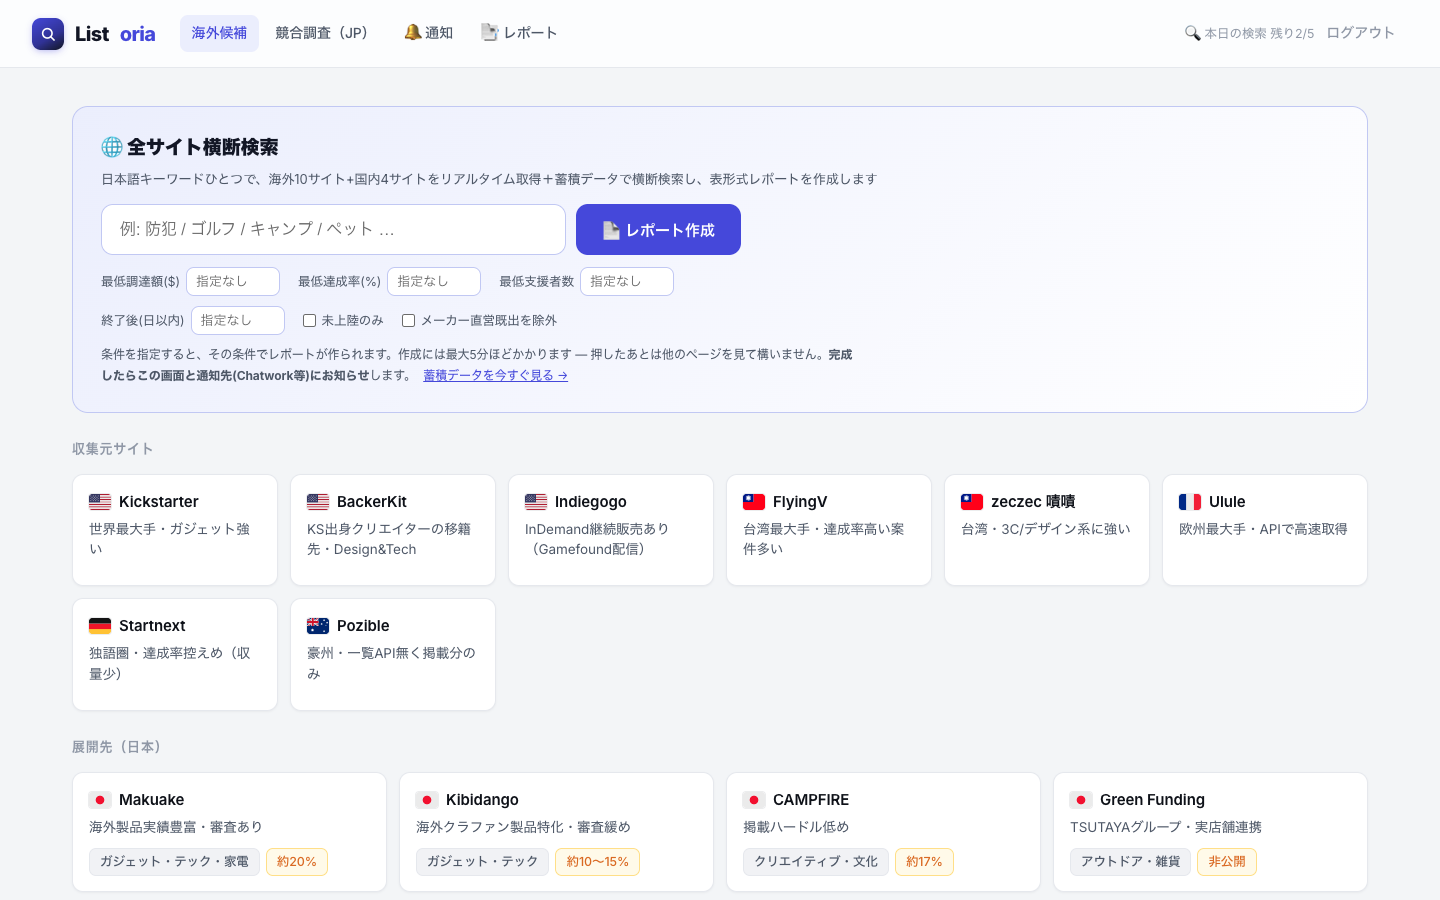
Task: Click the German flag on Startnext card
Action: (100, 626)
